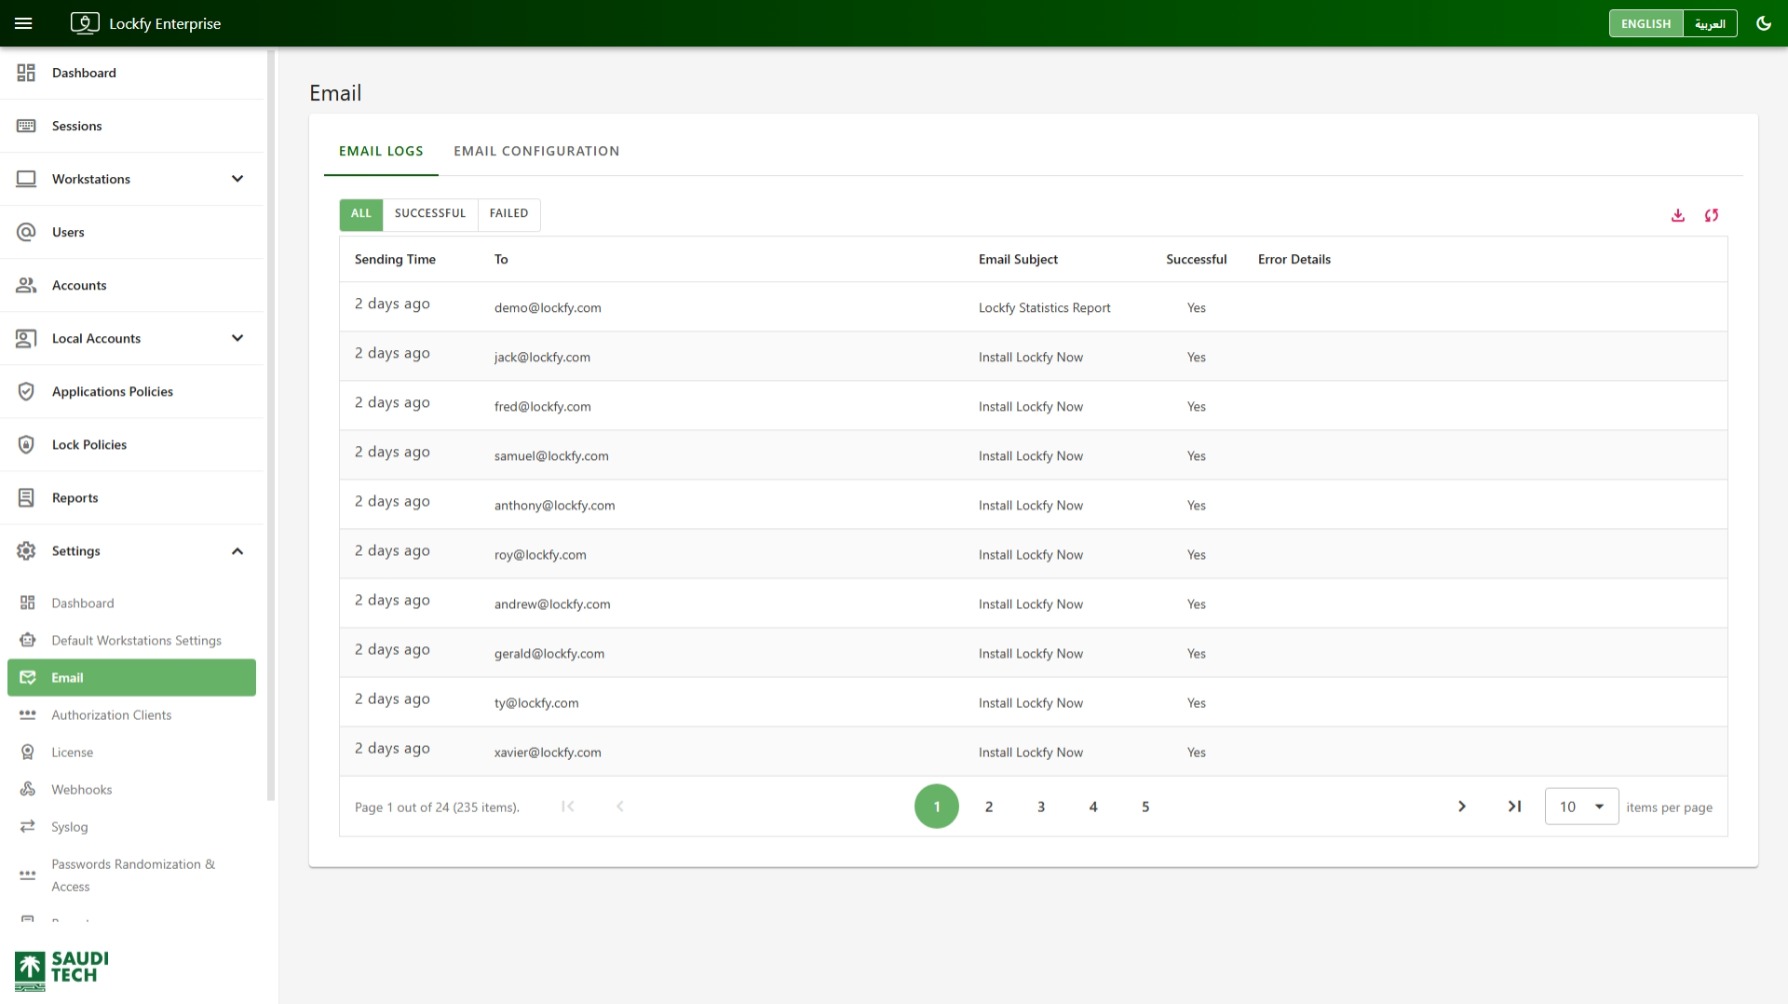The height and width of the screenshot is (1004, 1788).
Task: Filter logs by FAILED
Action: point(509,214)
